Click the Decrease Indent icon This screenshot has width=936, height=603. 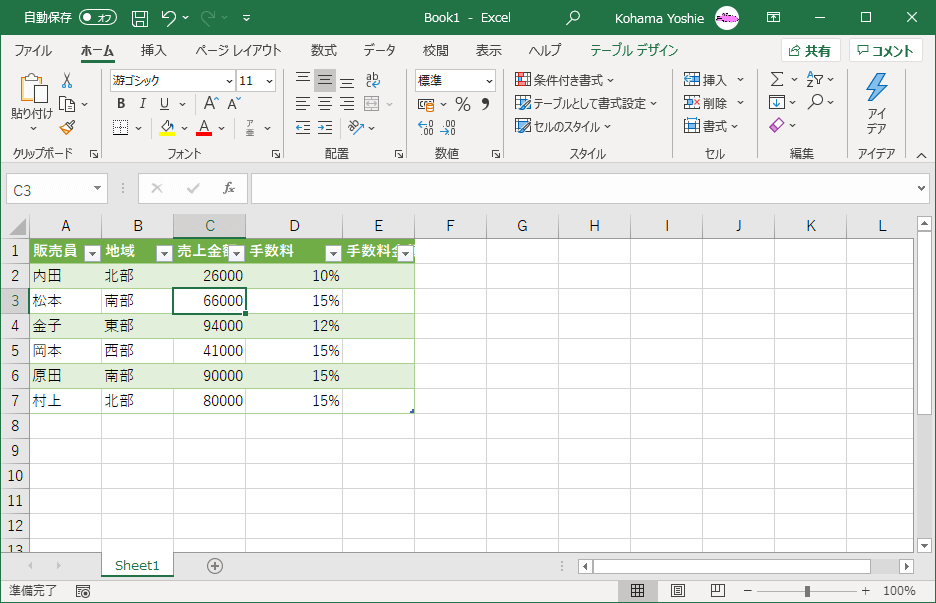(x=303, y=127)
